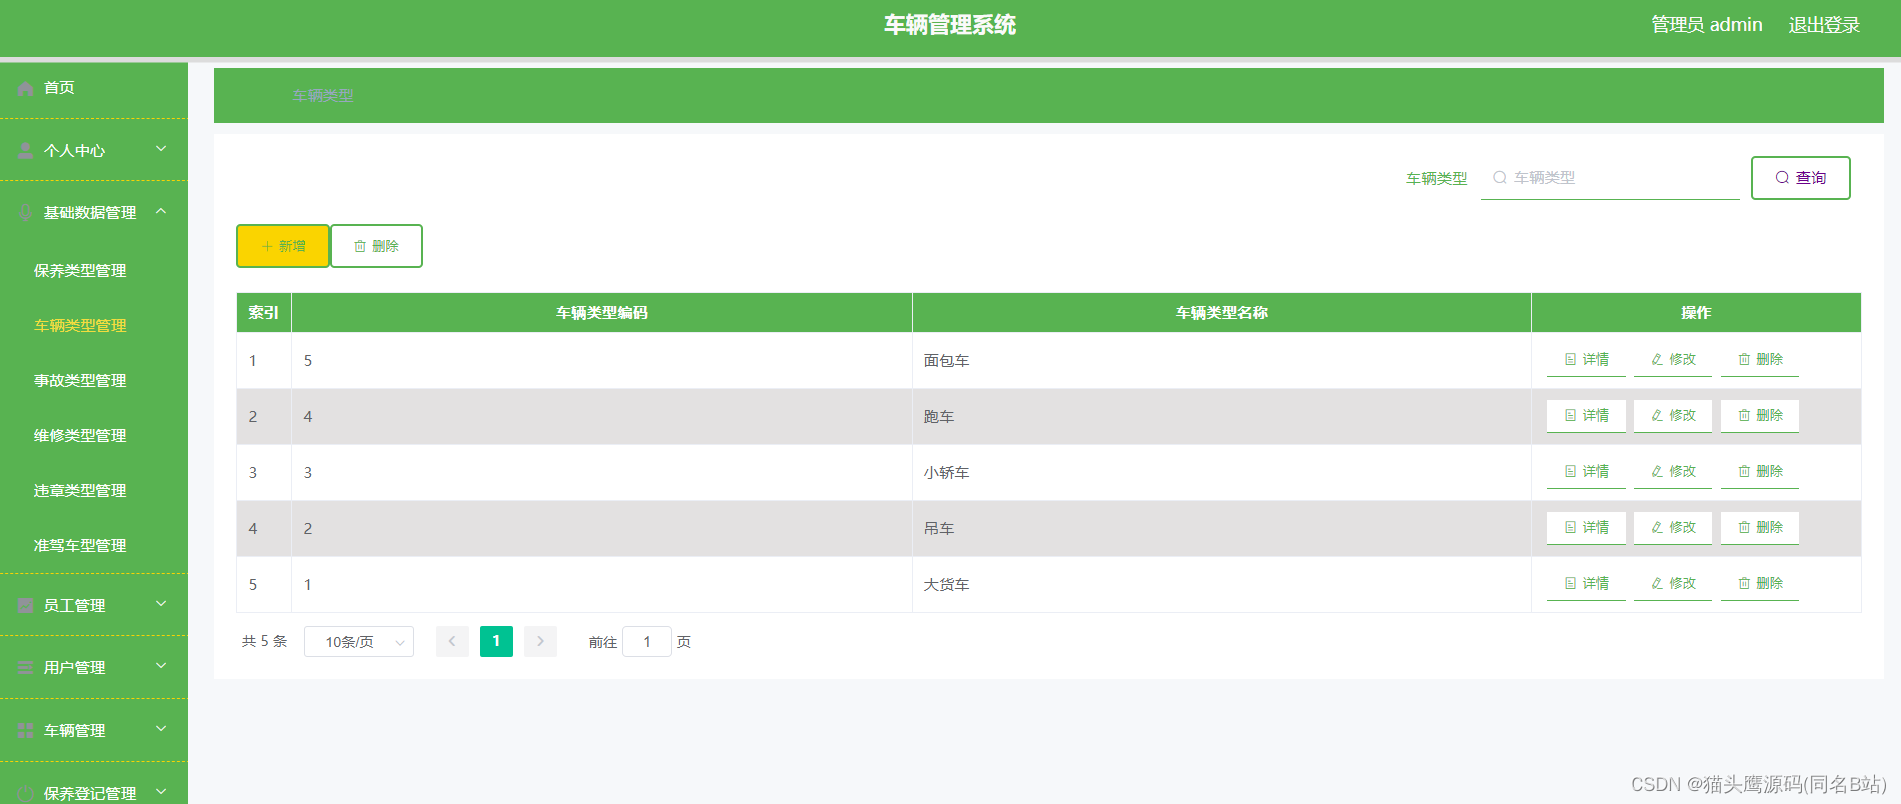The height and width of the screenshot is (804, 1901).
Task: Click the 车辆类型 search input field
Action: pos(1610,178)
